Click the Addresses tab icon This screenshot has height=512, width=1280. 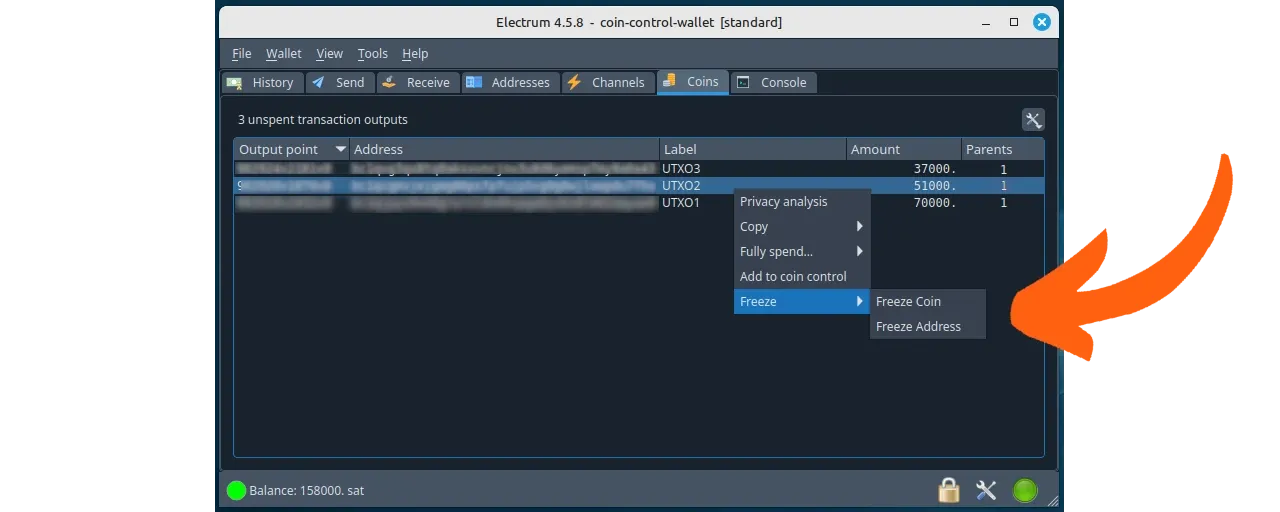click(x=474, y=82)
